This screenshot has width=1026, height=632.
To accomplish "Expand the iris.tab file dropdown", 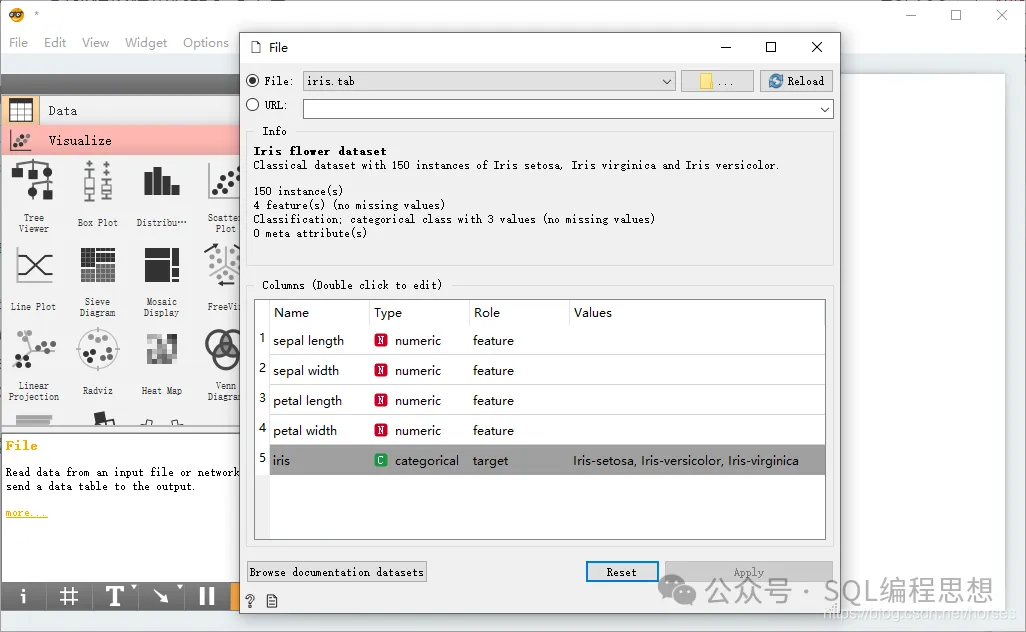I will click(666, 81).
